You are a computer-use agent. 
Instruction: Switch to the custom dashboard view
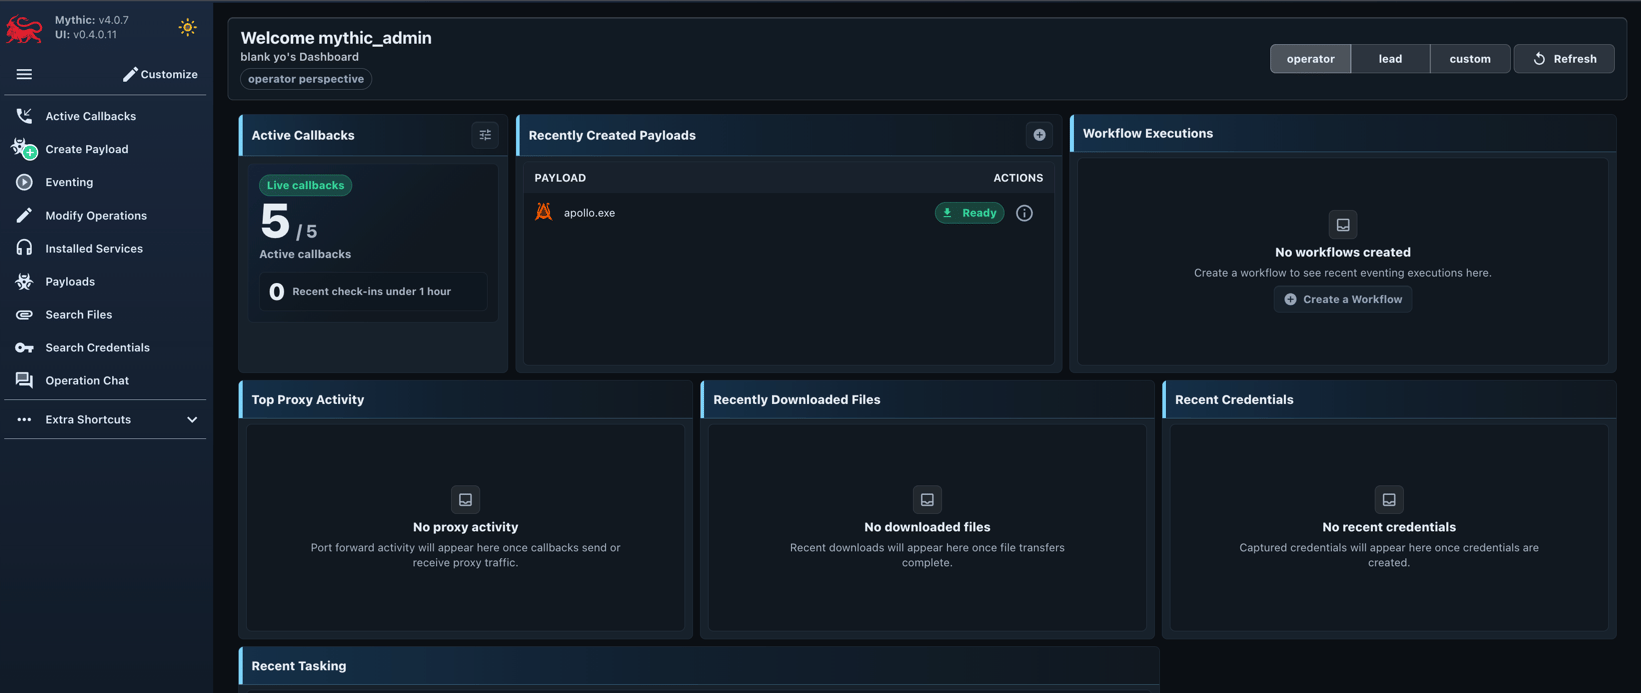click(x=1470, y=59)
